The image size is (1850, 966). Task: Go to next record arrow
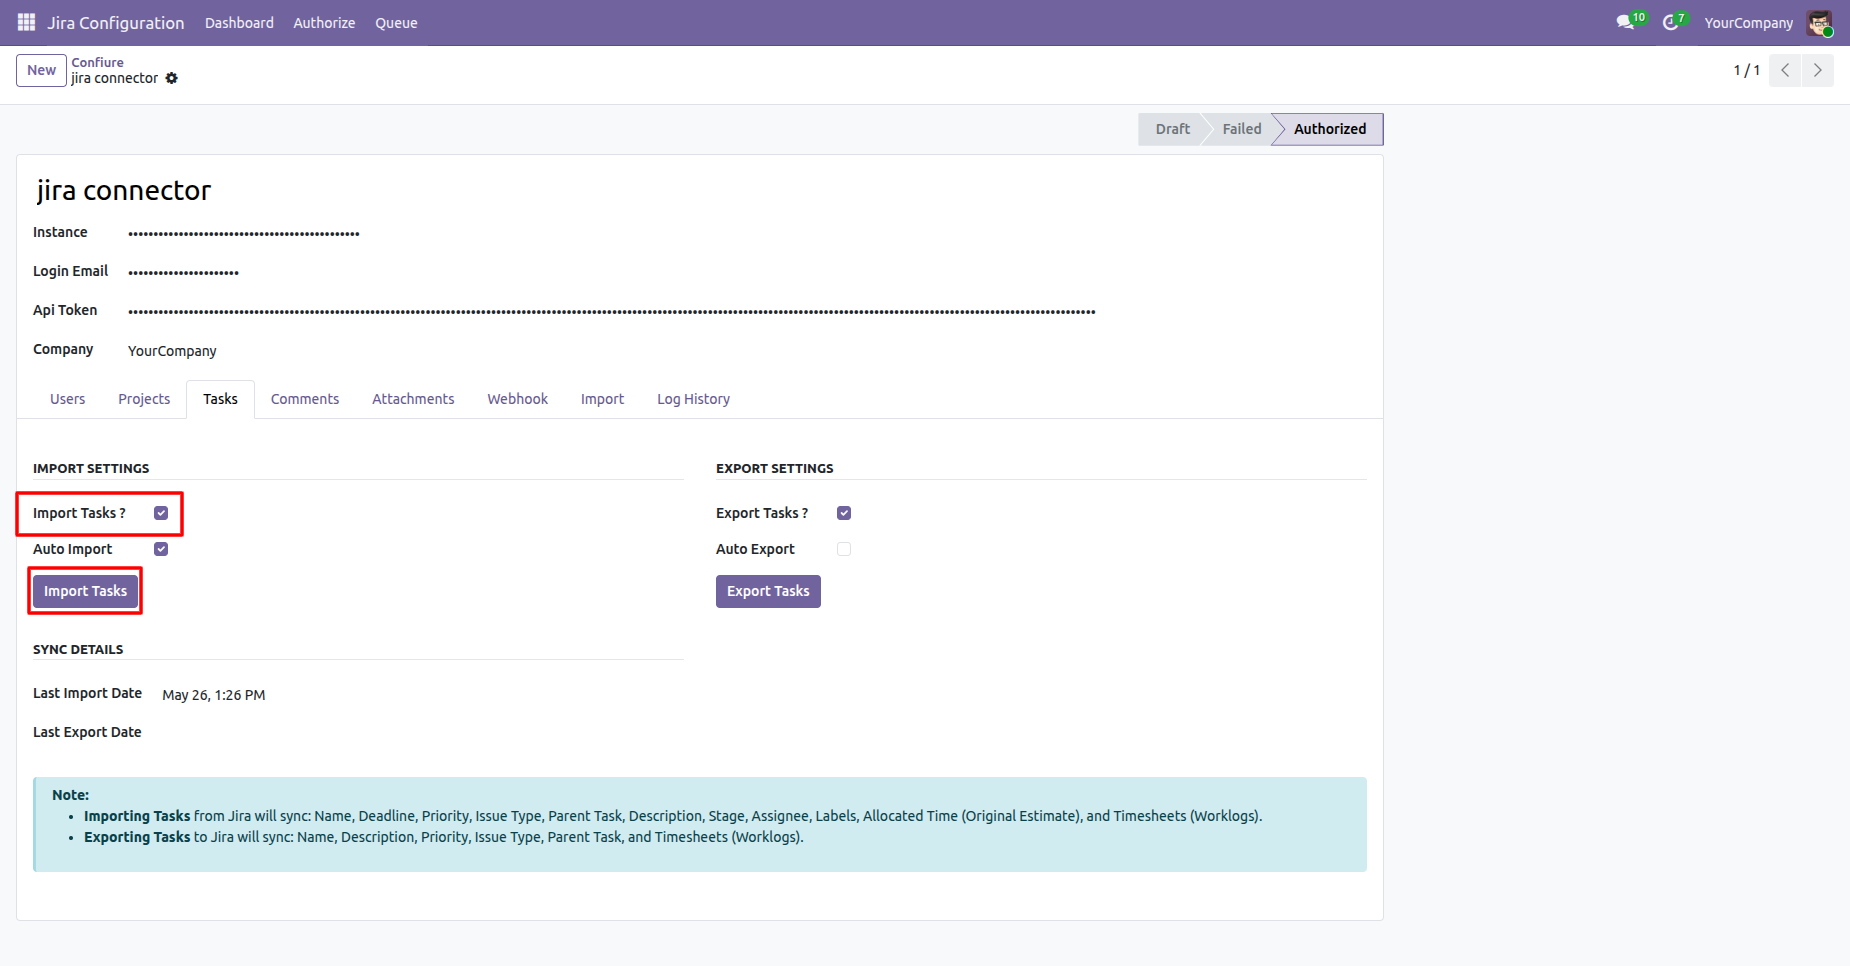pyautogui.click(x=1818, y=70)
